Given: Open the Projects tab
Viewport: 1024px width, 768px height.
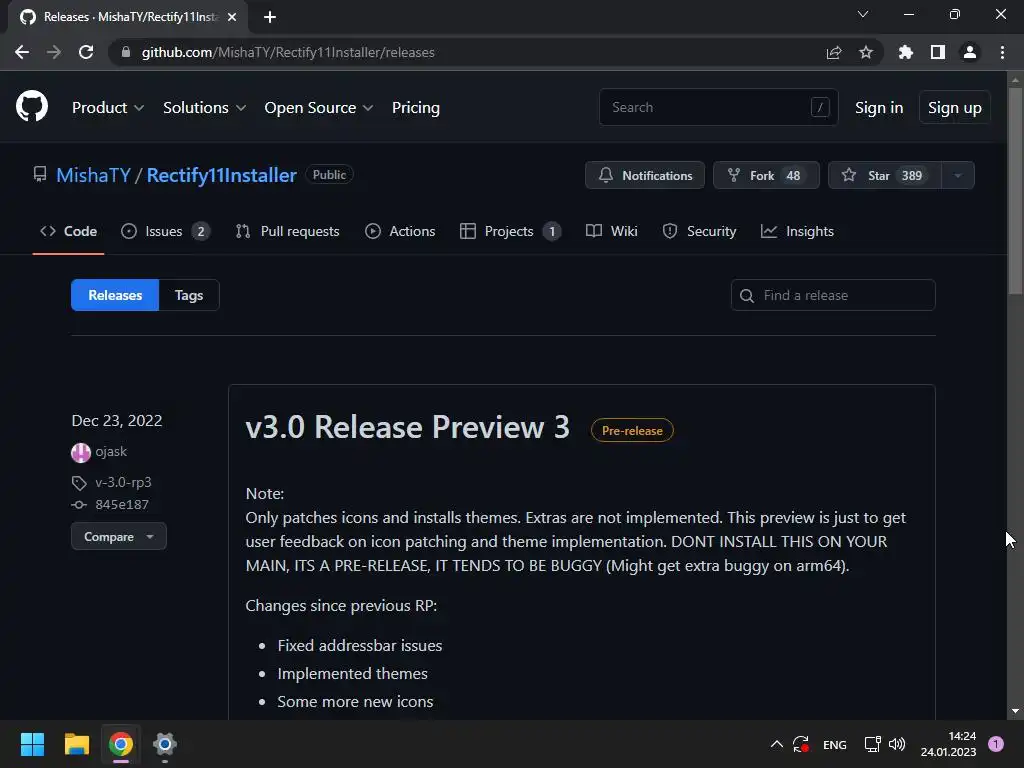Looking at the screenshot, I should [x=511, y=231].
